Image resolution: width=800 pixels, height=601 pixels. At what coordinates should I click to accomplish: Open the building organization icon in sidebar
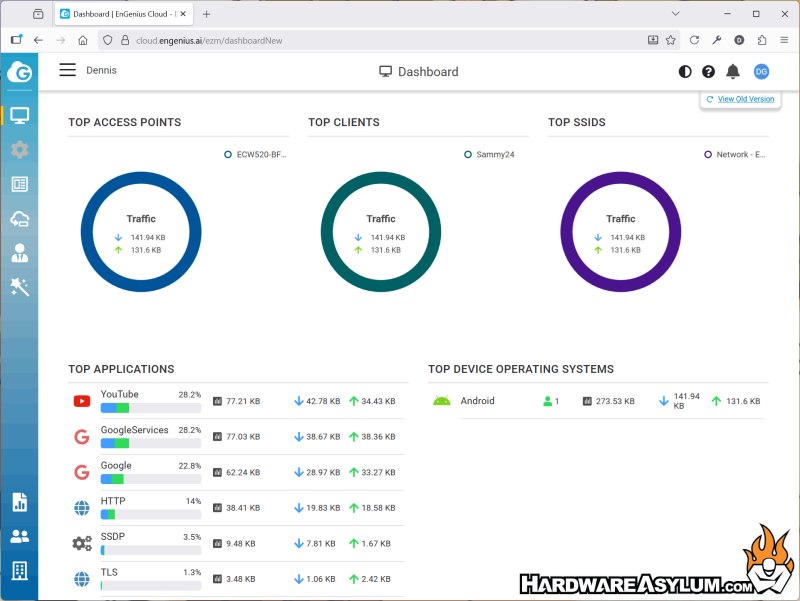(x=19, y=571)
